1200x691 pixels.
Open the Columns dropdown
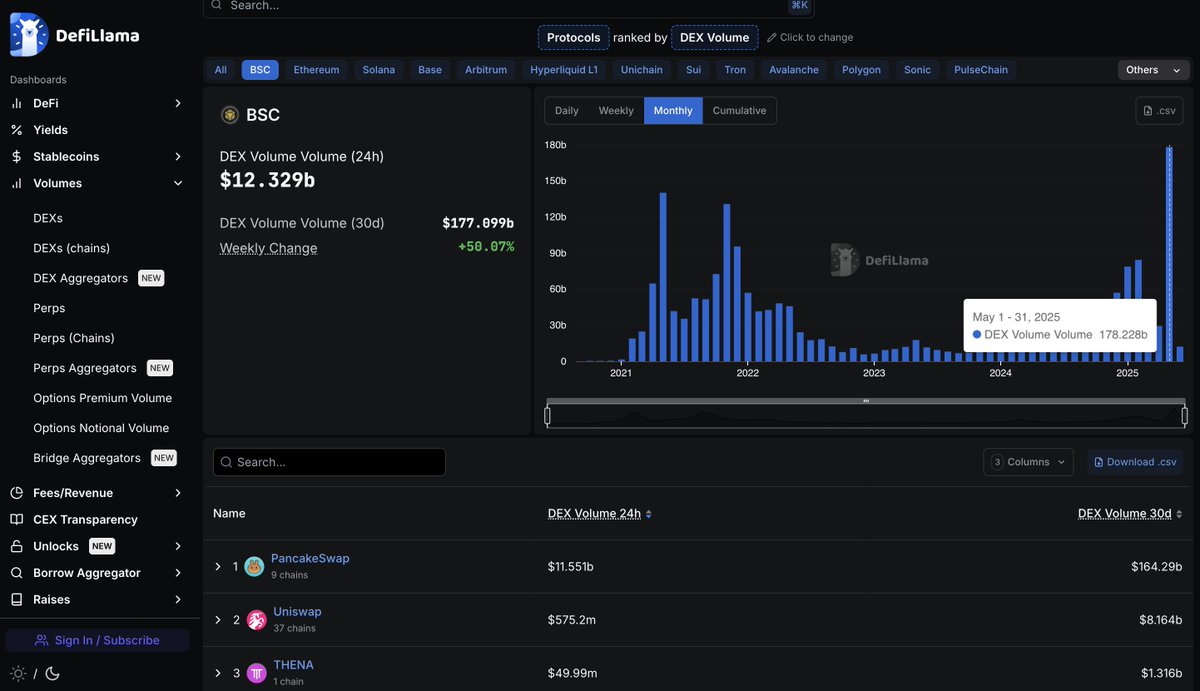pyautogui.click(x=1028, y=462)
